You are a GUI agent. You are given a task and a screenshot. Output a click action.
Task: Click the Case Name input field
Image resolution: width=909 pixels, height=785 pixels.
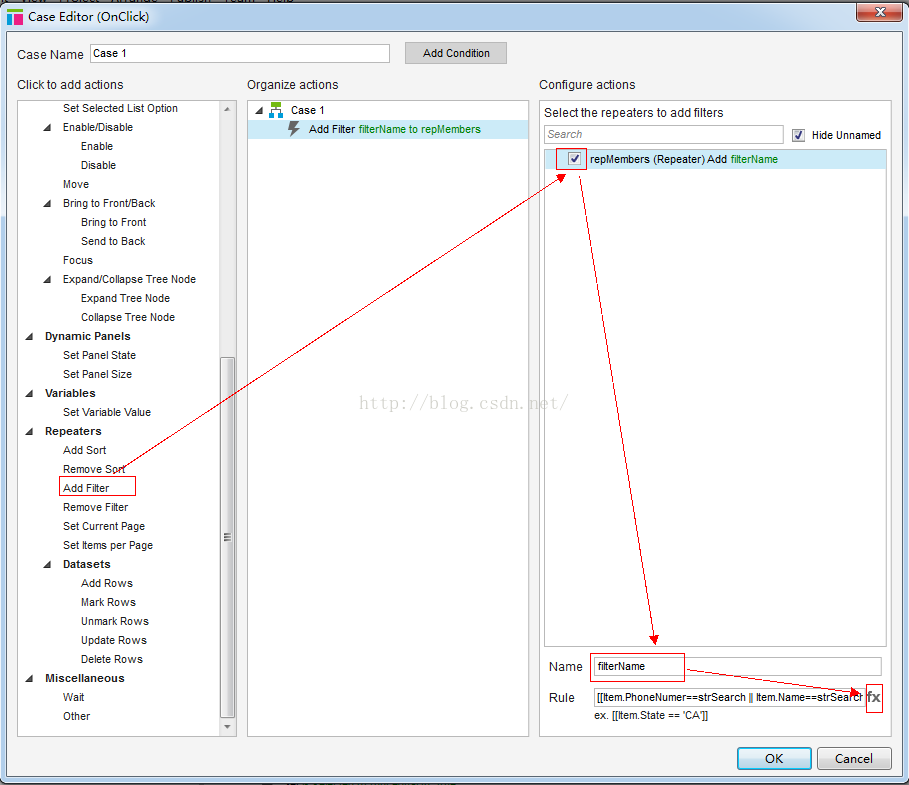coord(240,53)
